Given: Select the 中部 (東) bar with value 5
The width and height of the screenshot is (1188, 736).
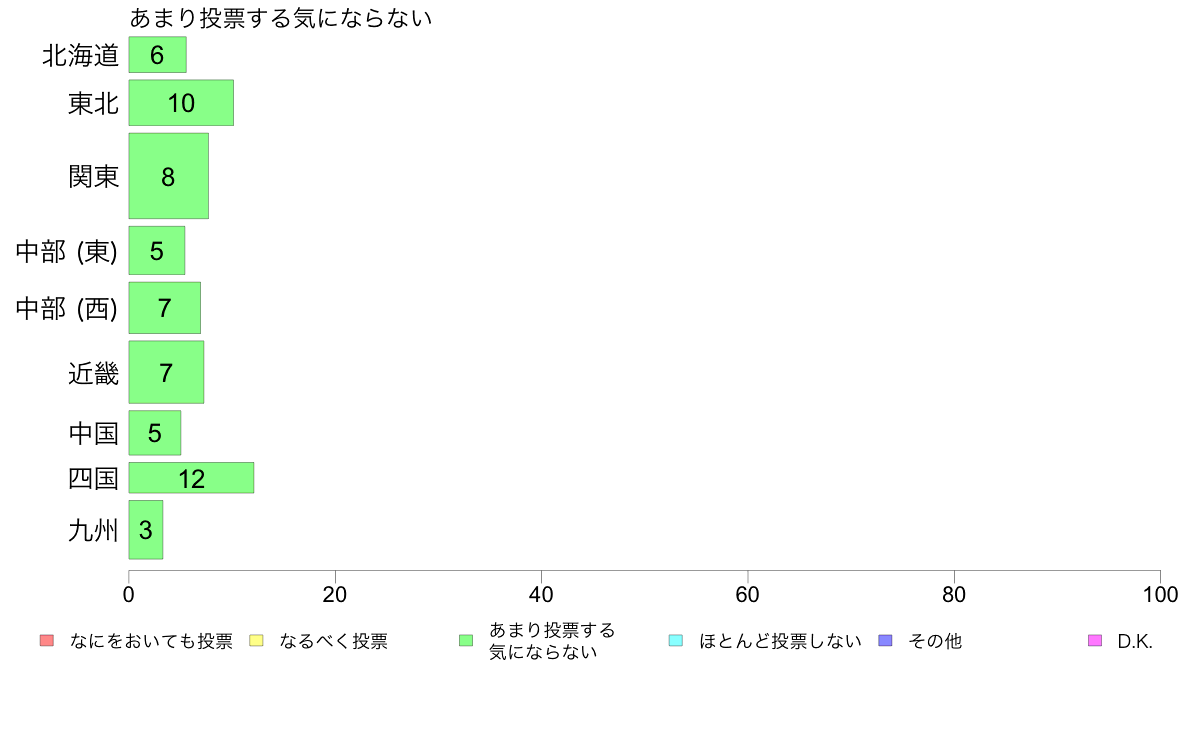Looking at the screenshot, I should click(x=157, y=250).
